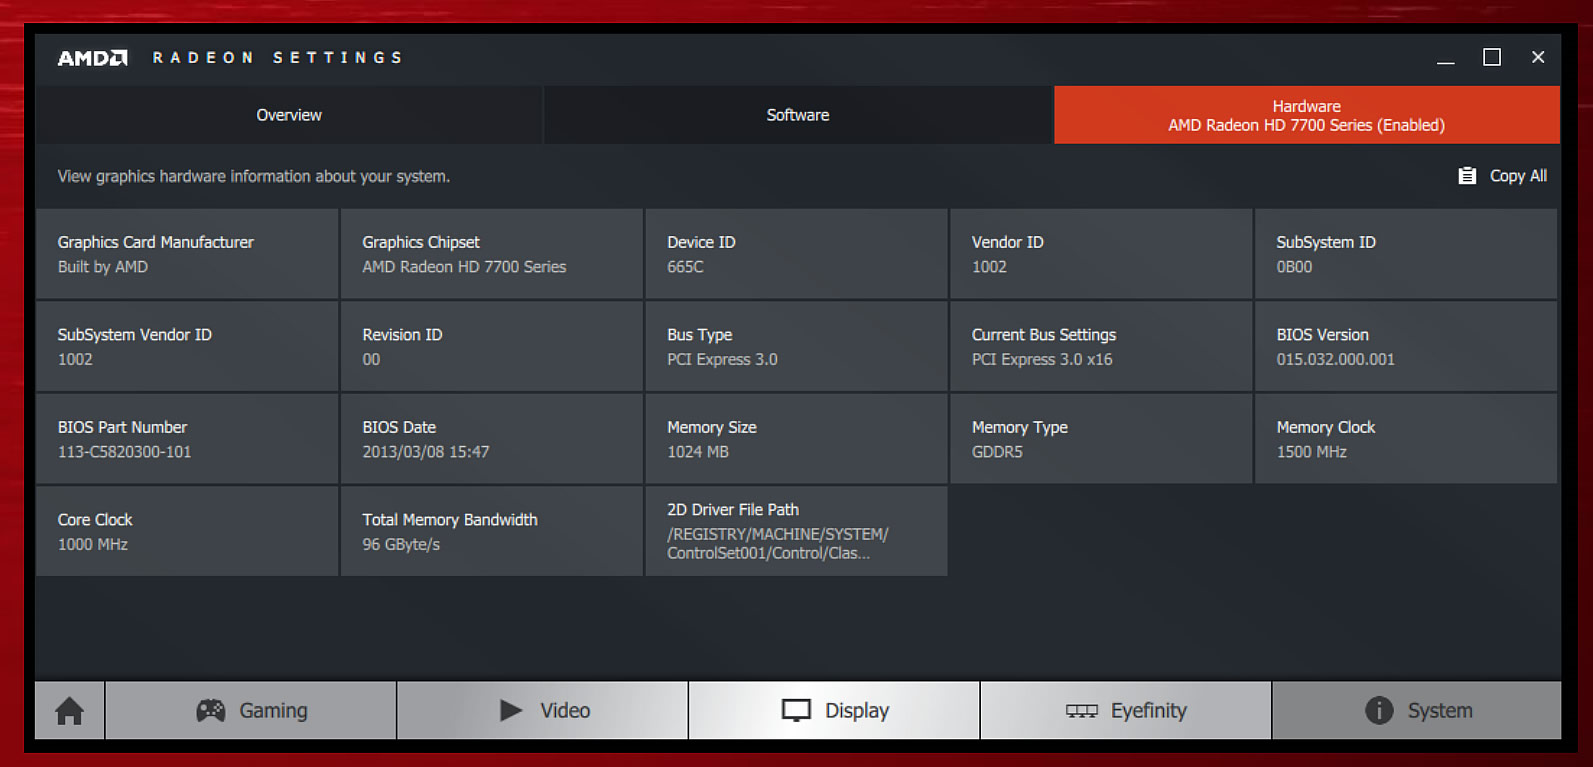Viewport: 1593px width, 767px height.
Task: Switch to the Overview tab
Action: click(289, 115)
